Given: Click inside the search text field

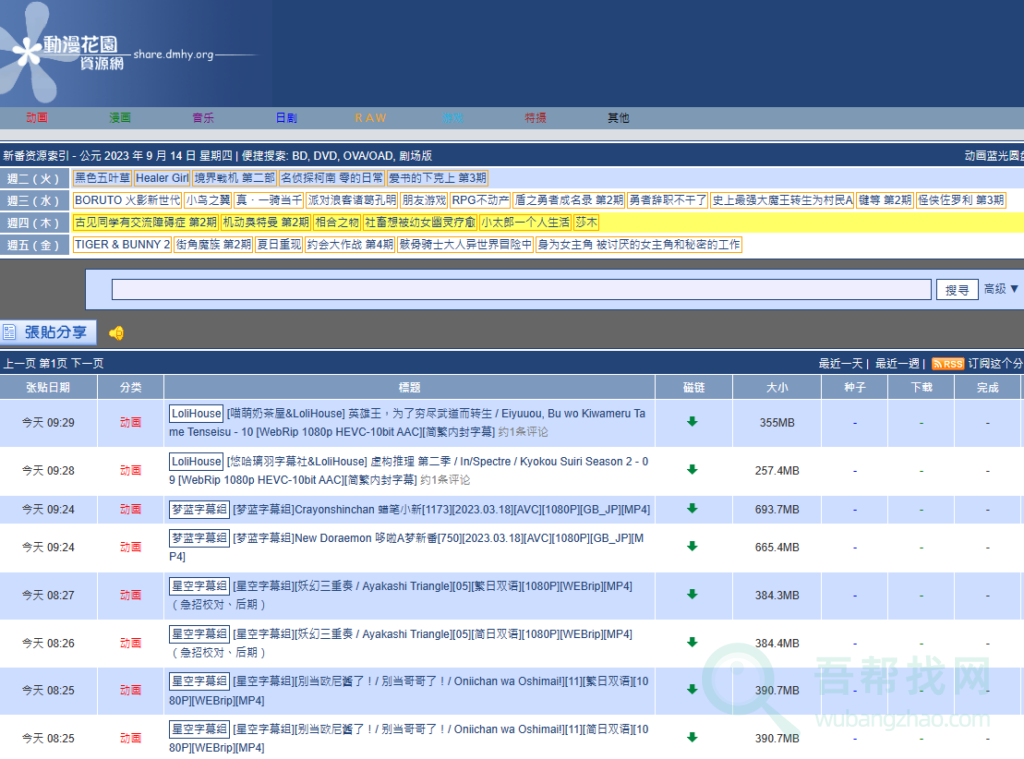Looking at the screenshot, I should [x=520, y=290].
